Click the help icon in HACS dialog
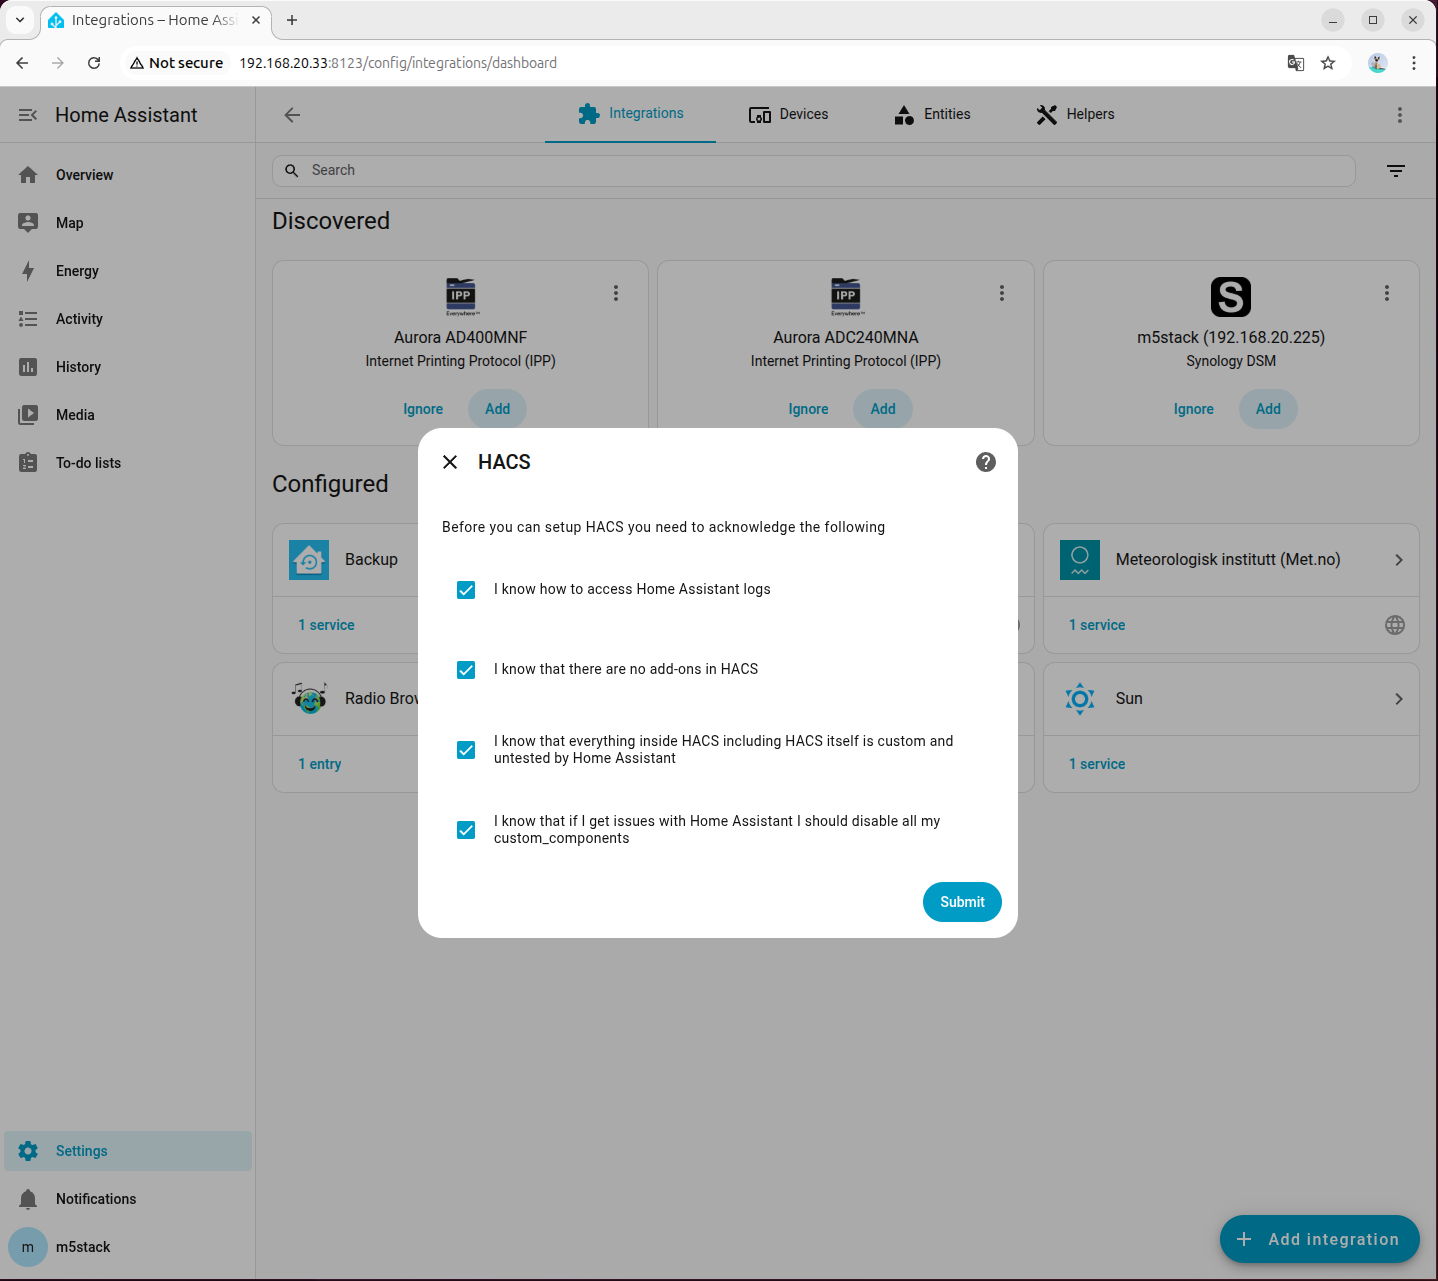1438x1281 pixels. pos(985,462)
